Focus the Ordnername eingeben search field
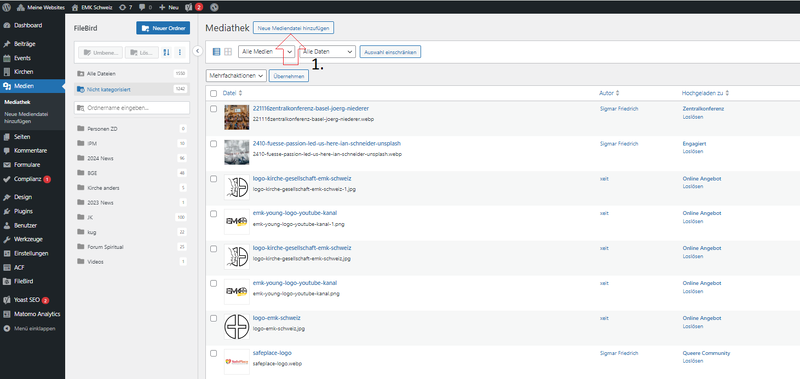This screenshot has height=379, width=800. tap(132, 108)
